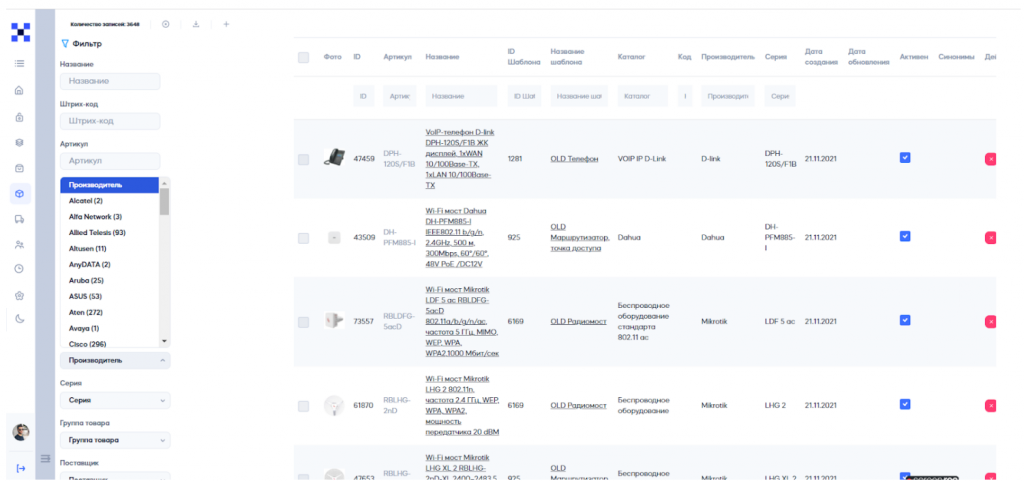Select Aruba (25) in manufacturer list
The width and height of the screenshot is (1024, 481).
pyautogui.click(x=110, y=280)
